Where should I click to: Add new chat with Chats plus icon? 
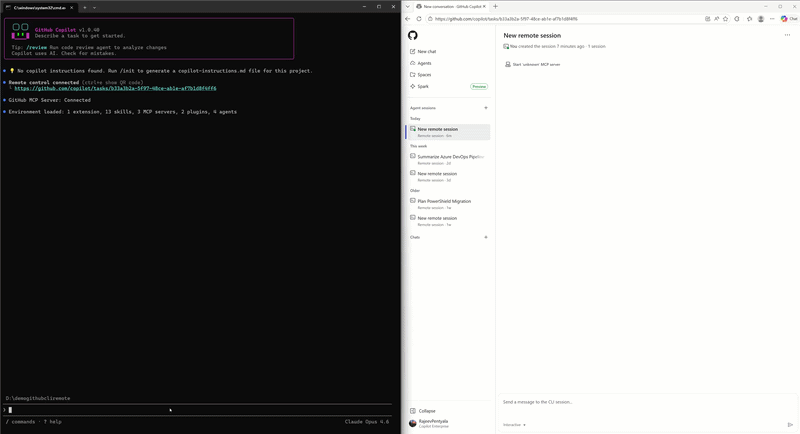point(486,237)
